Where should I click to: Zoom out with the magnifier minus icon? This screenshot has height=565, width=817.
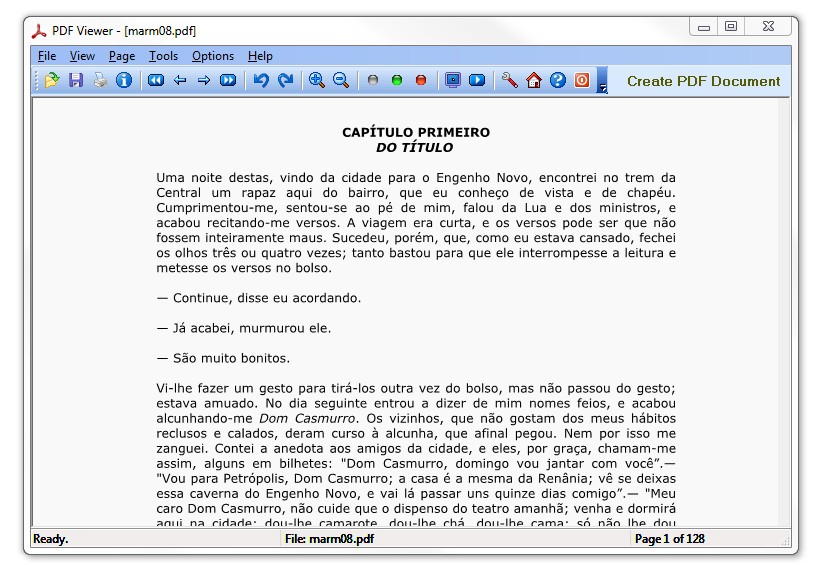point(341,80)
